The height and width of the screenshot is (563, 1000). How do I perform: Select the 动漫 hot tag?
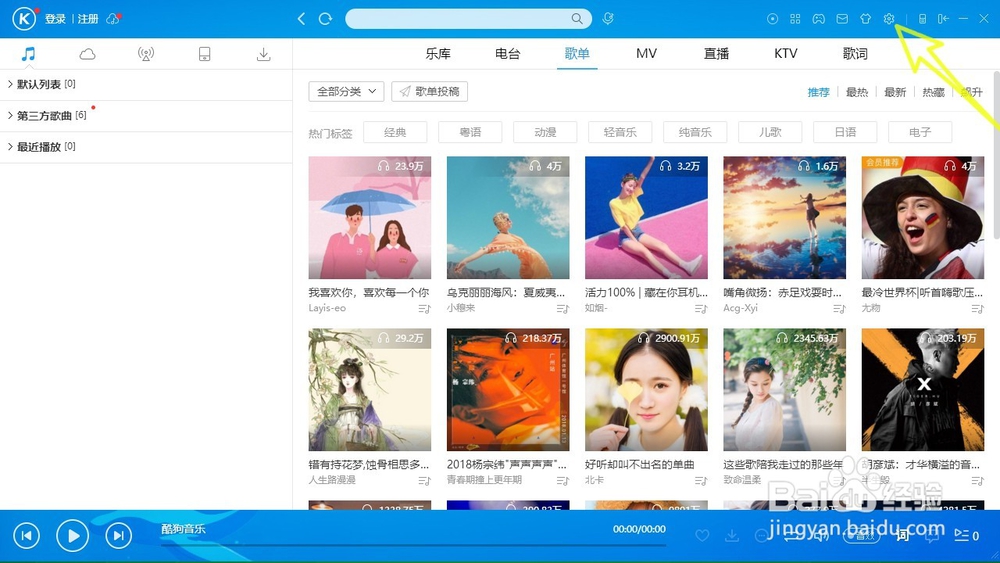pos(545,132)
